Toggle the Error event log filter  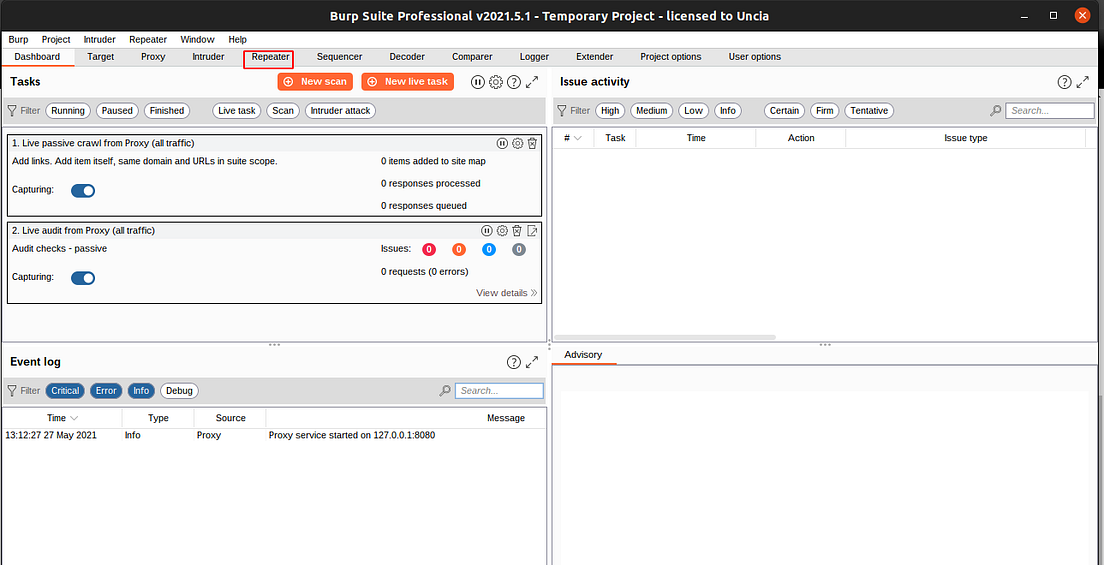tap(106, 390)
